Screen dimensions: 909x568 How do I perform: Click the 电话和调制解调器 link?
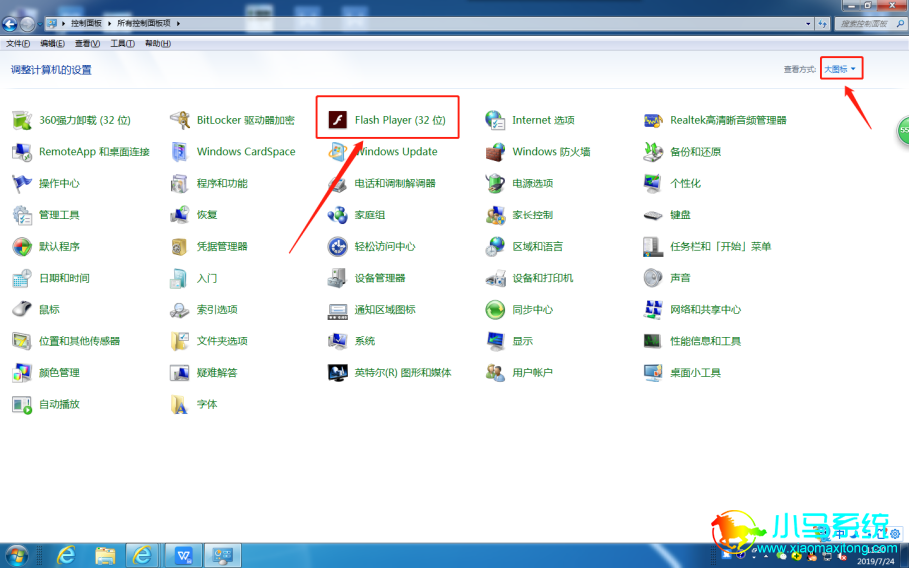pyautogui.click(x=395, y=183)
